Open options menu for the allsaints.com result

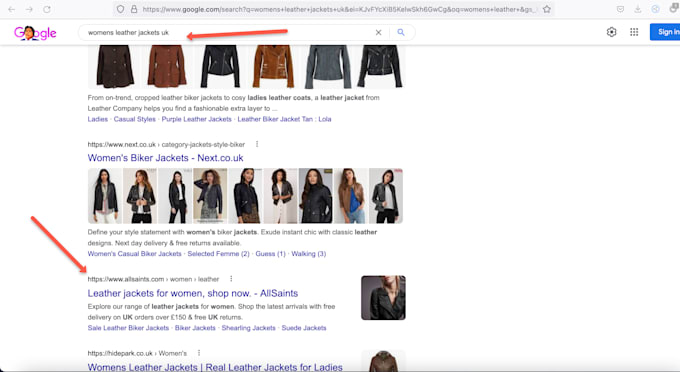tap(231, 279)
